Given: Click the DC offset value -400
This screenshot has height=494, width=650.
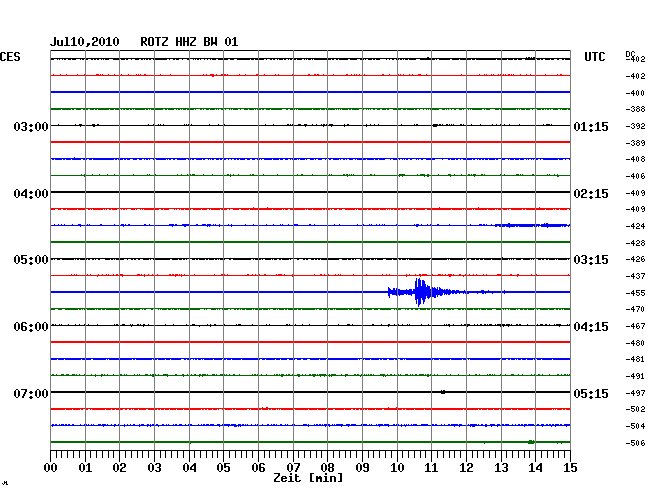Looking at the screenshot, I should [x=635, y=93].
